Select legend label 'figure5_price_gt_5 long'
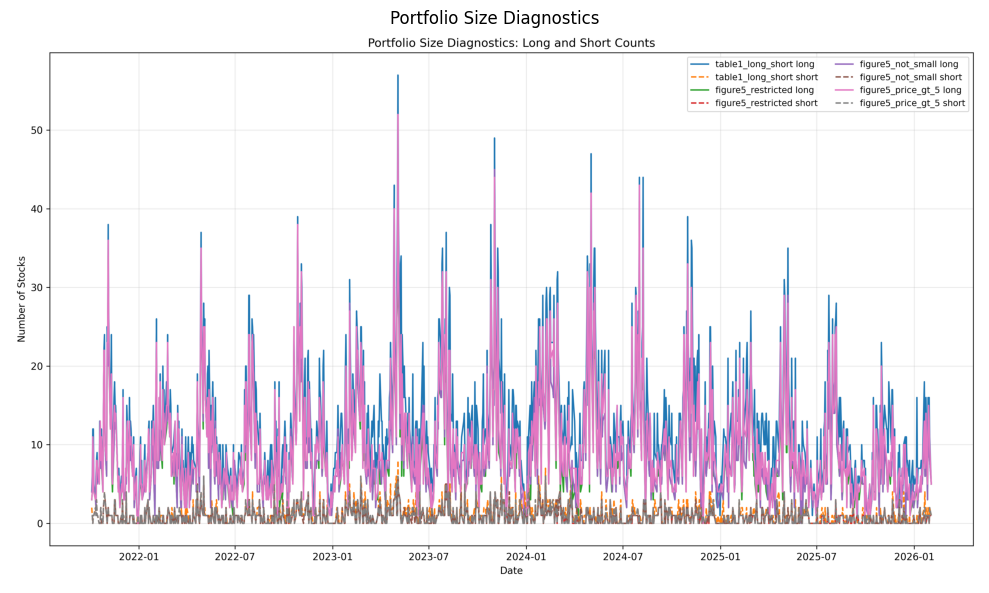 911,90
